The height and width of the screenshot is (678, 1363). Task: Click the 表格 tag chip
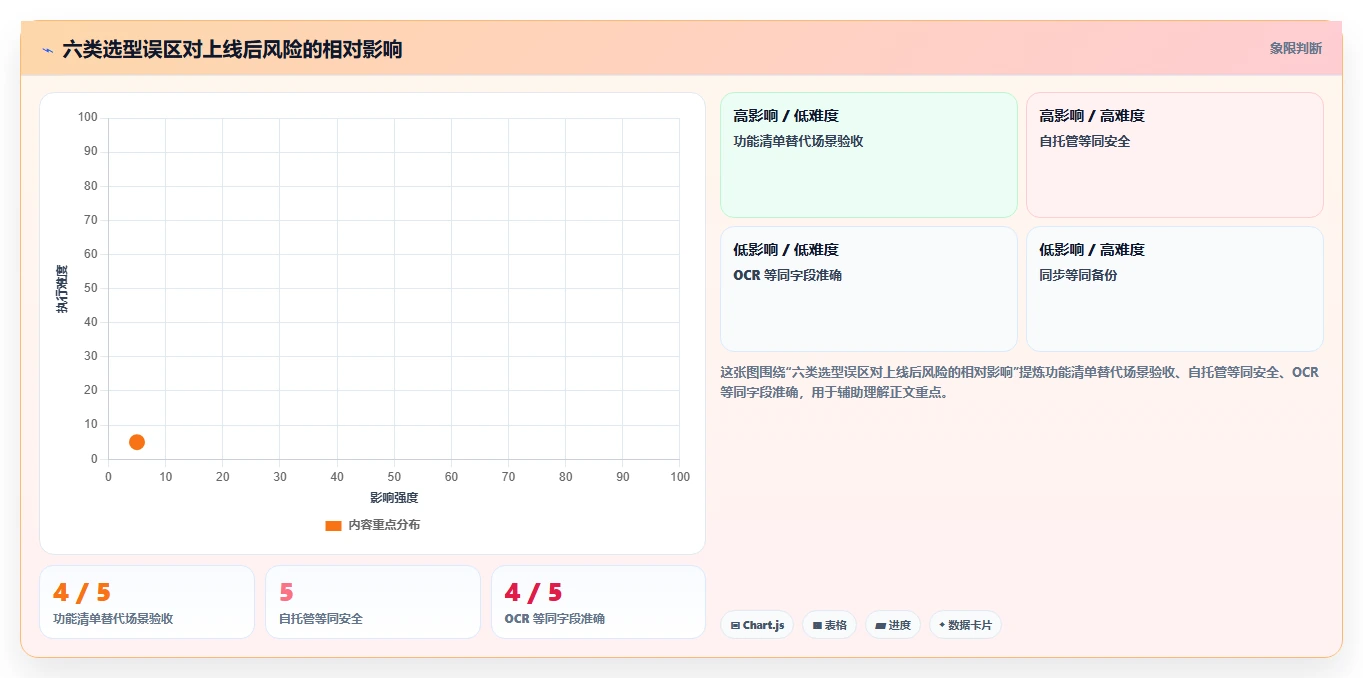(x=829, y=625)
